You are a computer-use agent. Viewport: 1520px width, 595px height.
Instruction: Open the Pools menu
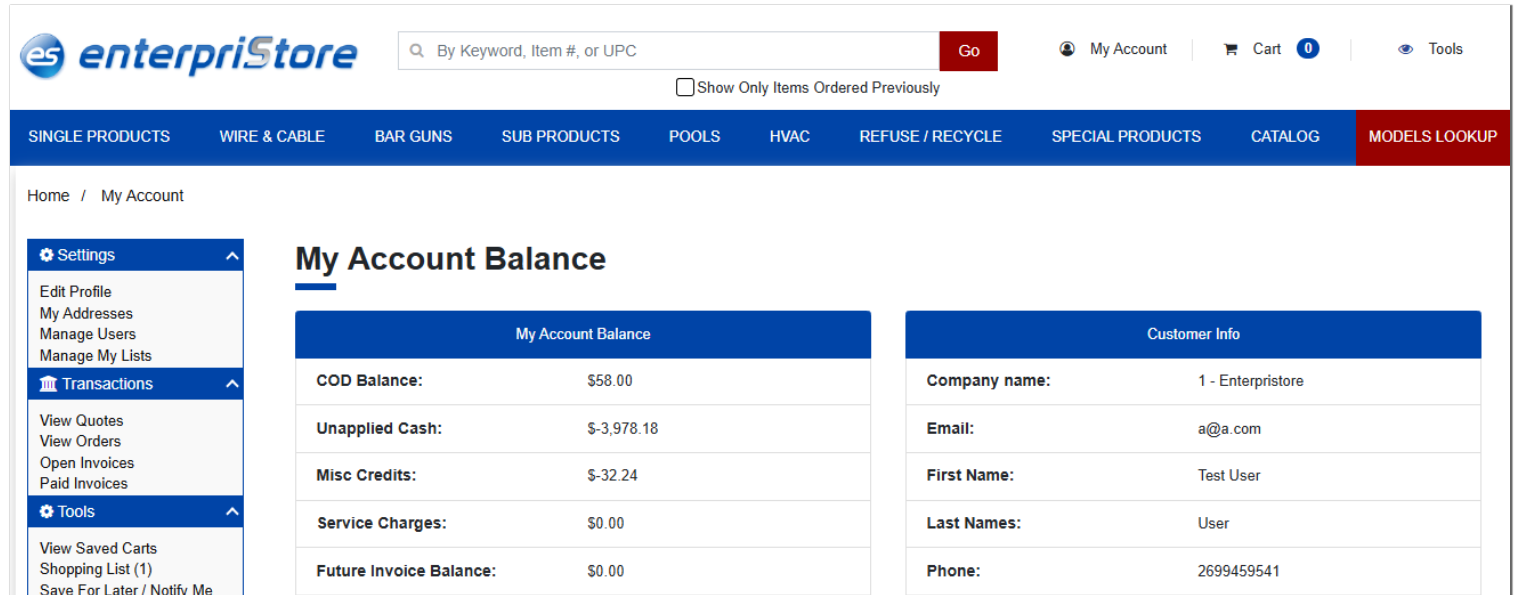pos(694,137)
